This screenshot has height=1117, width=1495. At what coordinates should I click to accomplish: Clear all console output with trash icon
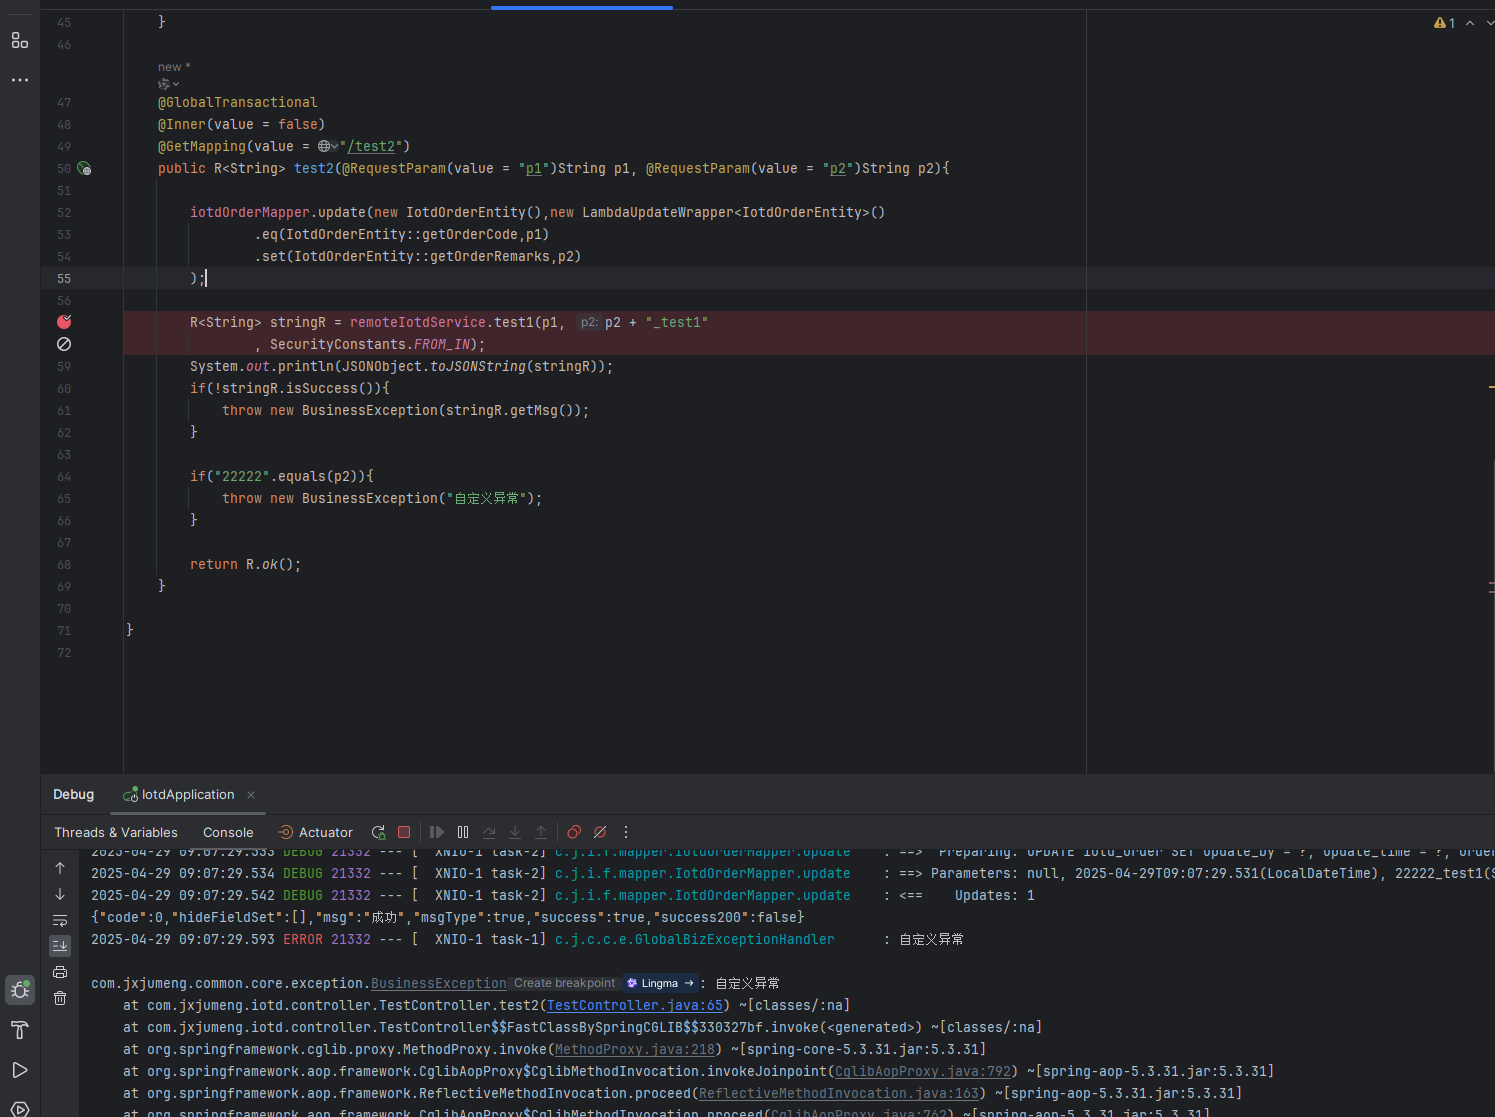click(60, 998)
